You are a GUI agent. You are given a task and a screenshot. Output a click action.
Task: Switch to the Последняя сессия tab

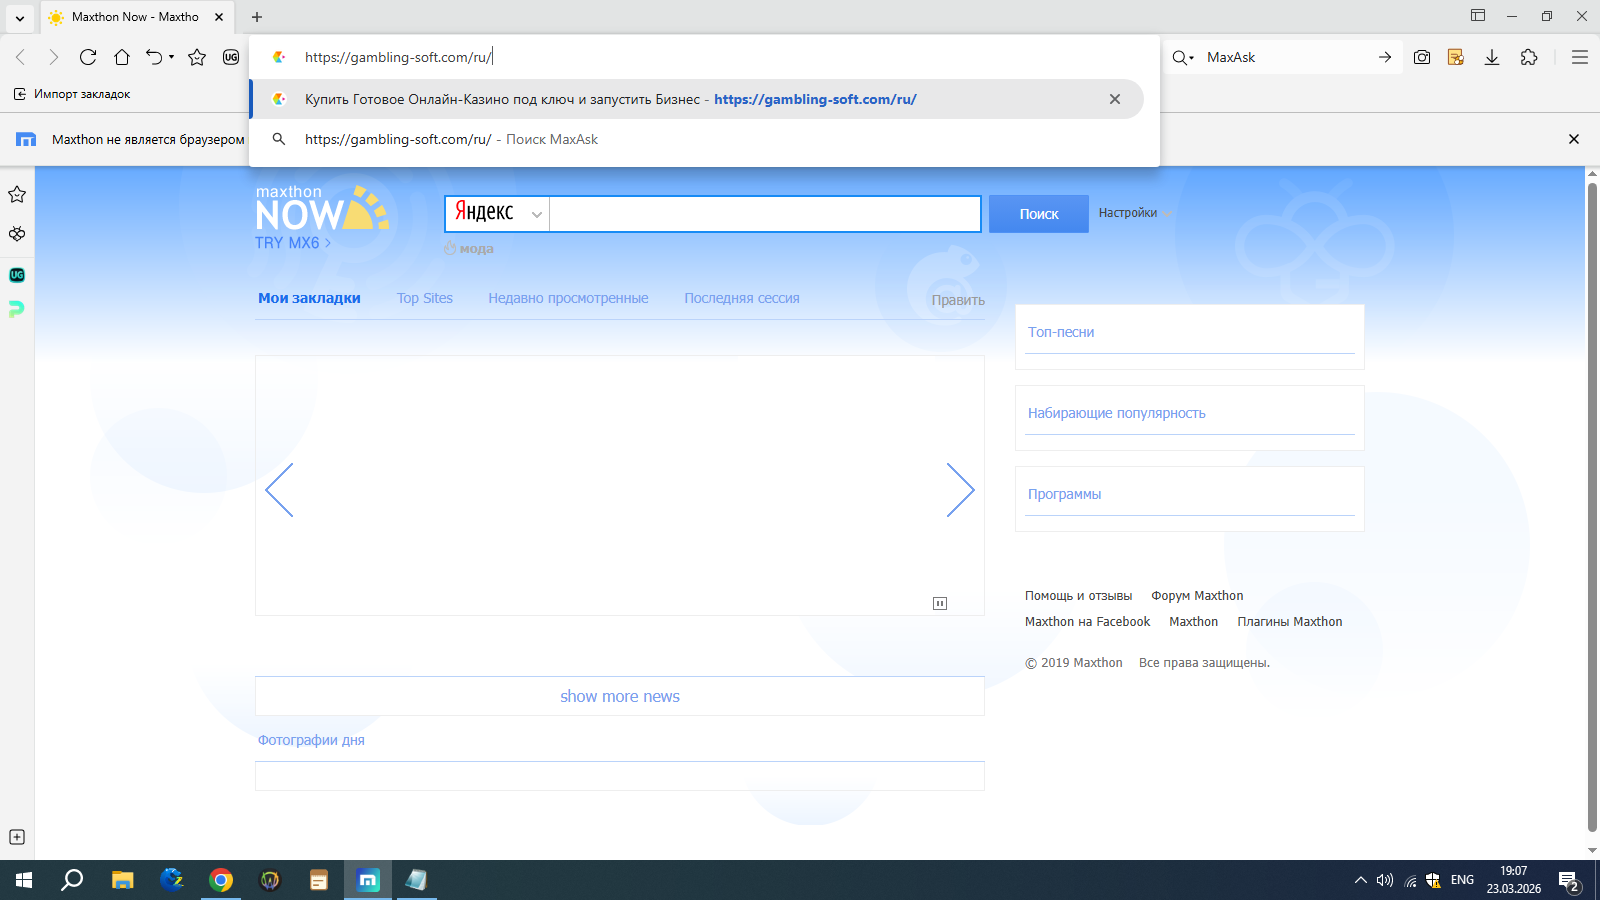point(742,298)
